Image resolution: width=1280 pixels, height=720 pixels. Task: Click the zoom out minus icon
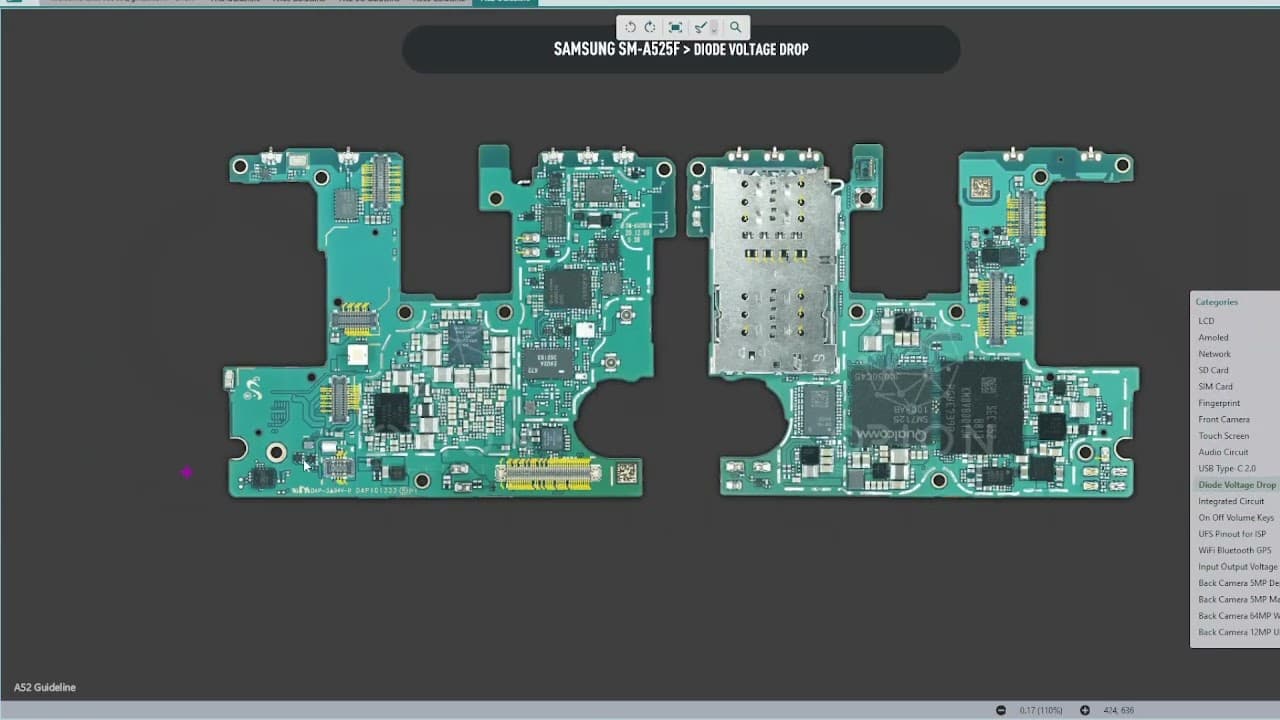999,710
